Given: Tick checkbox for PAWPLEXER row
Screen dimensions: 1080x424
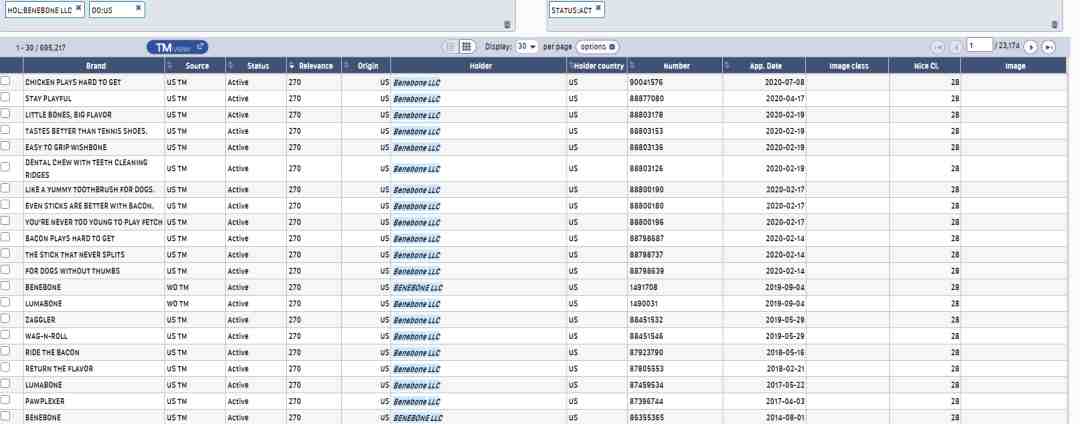Looking at the screenshot, I should click(6, 401).
